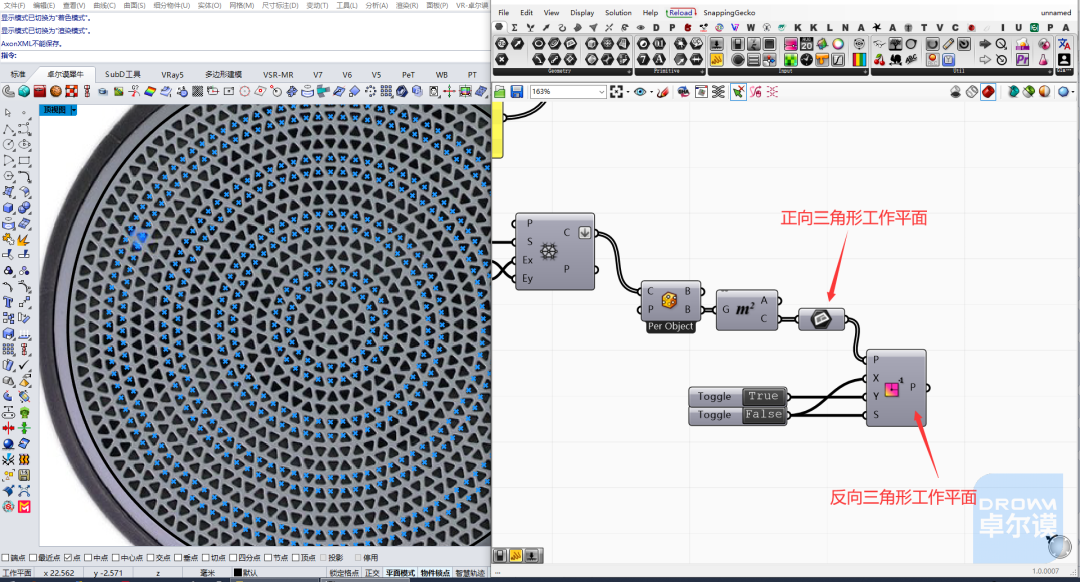Open the named views eye icon in Grasshopper
This screenshot has width=1080, height=582.
click(640, 92)
